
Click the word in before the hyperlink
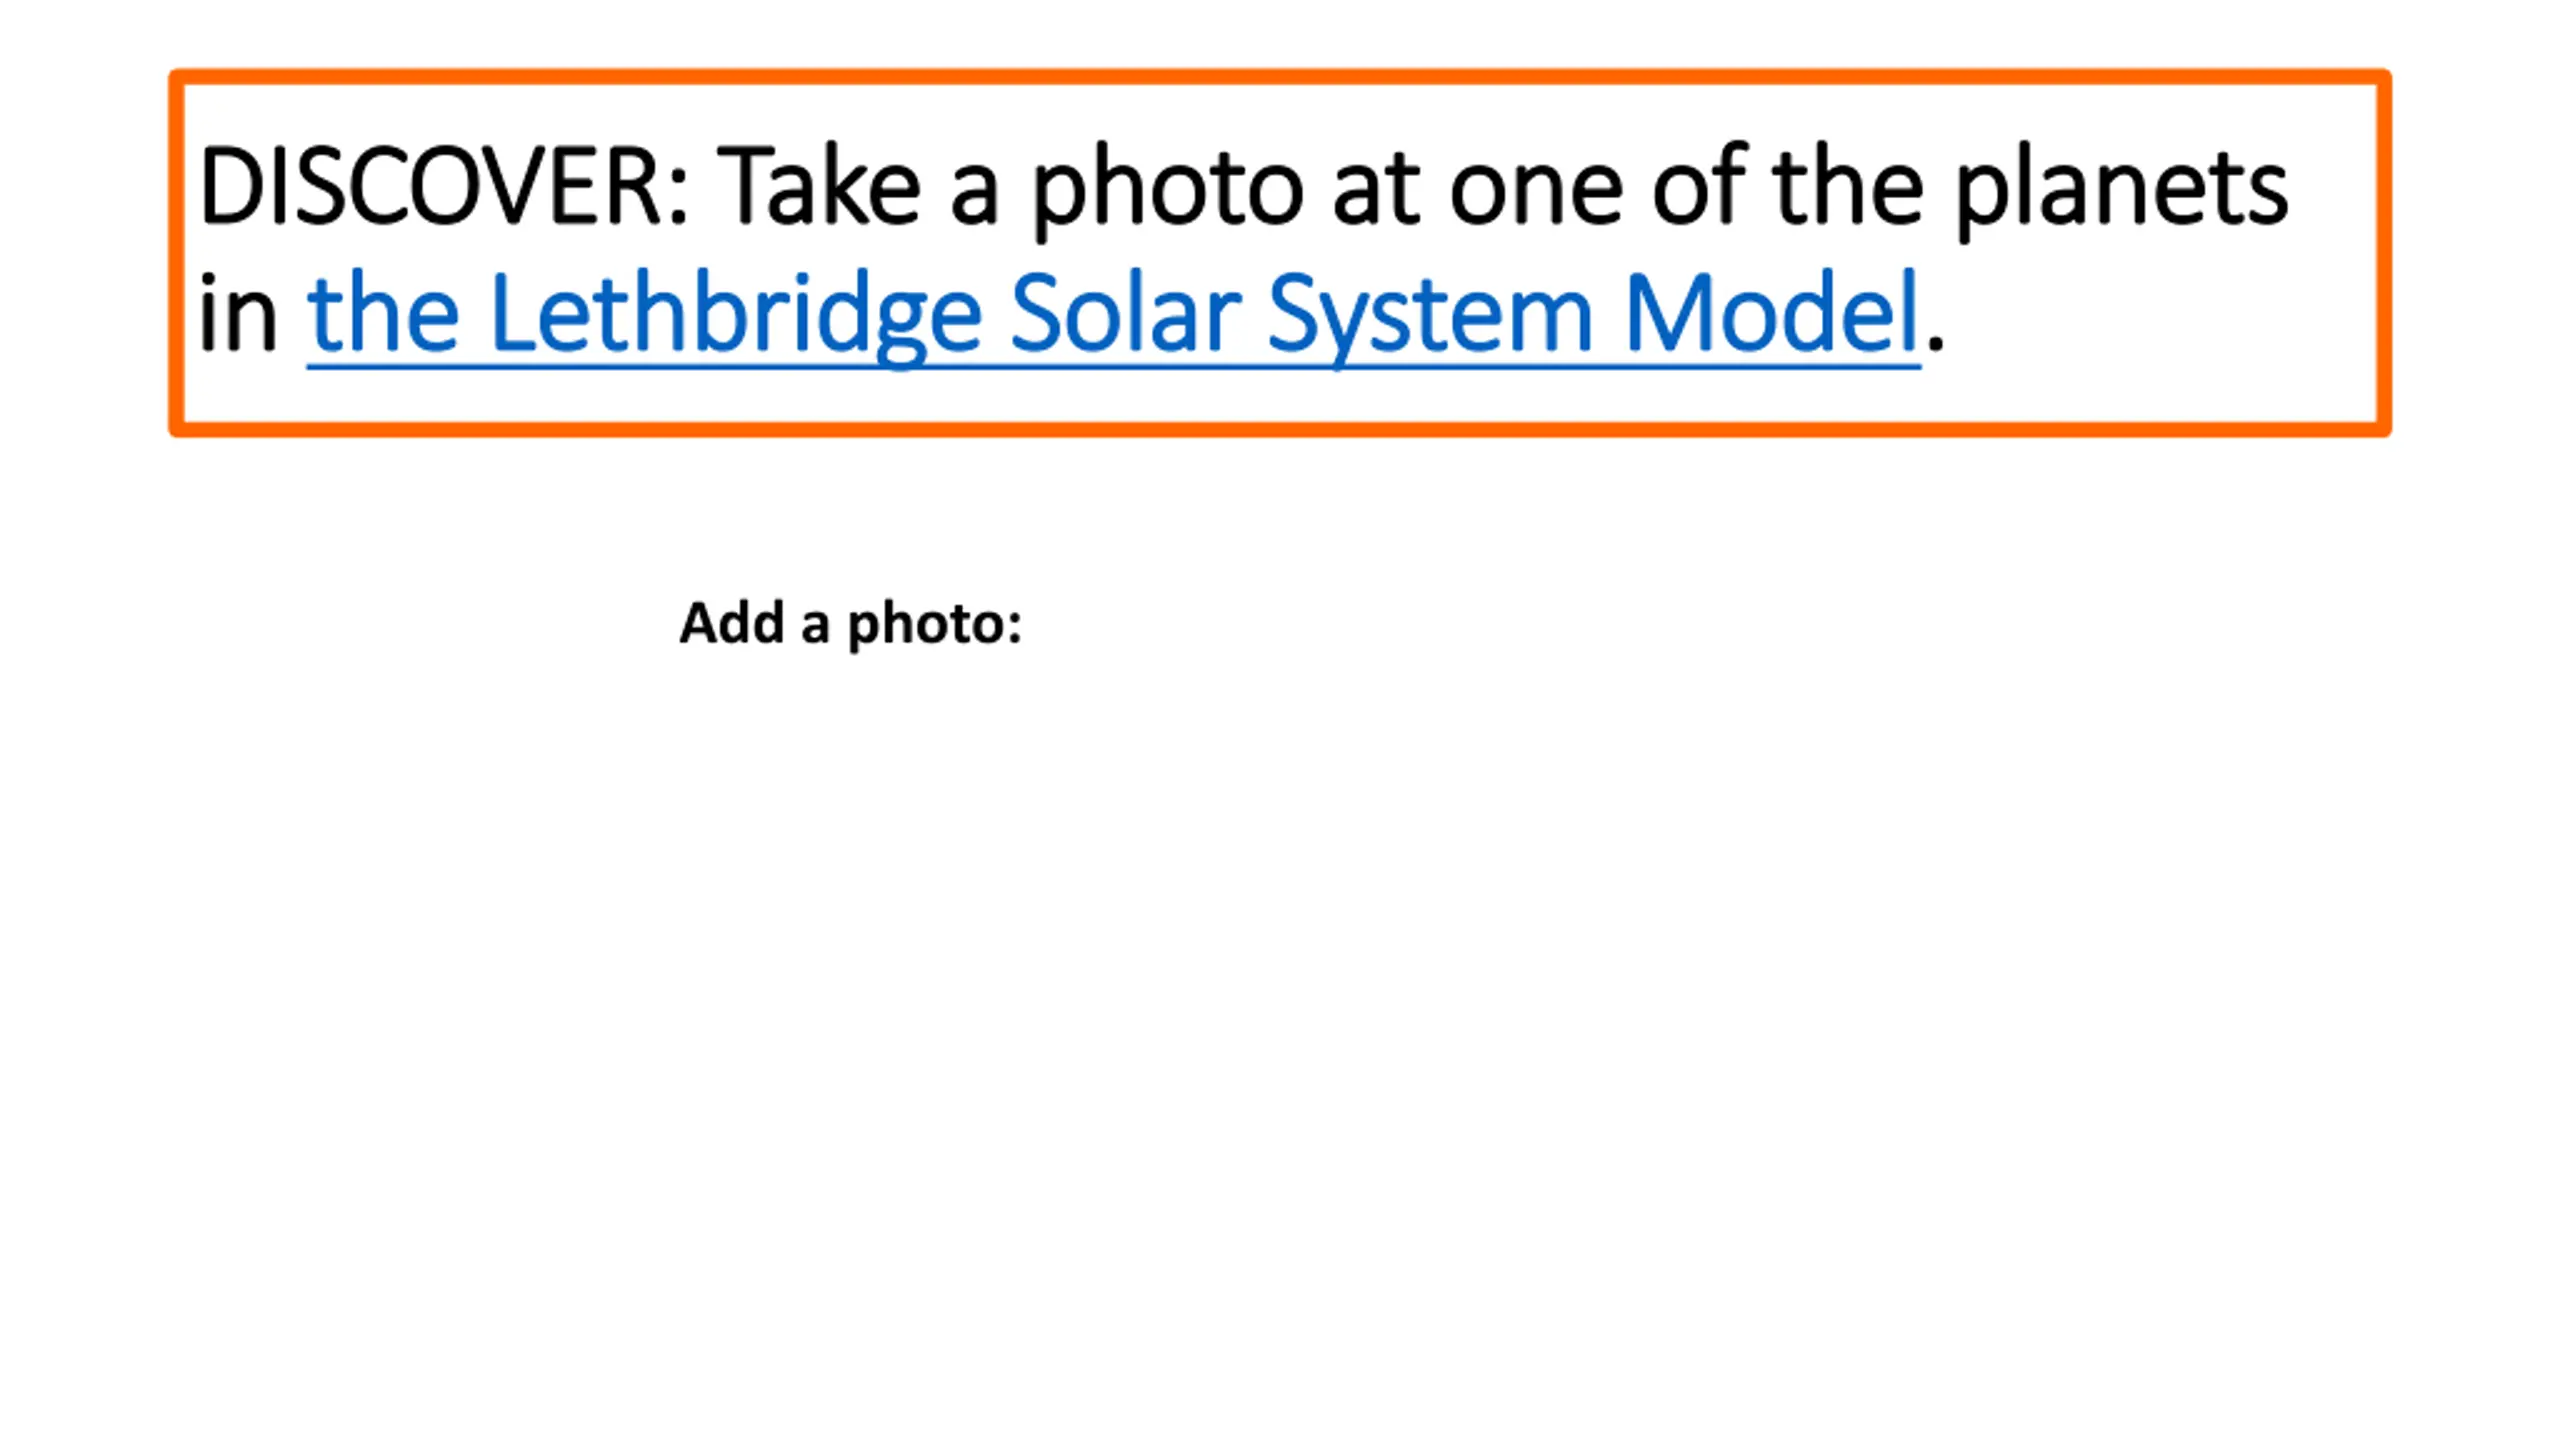(x=237, y=314)
